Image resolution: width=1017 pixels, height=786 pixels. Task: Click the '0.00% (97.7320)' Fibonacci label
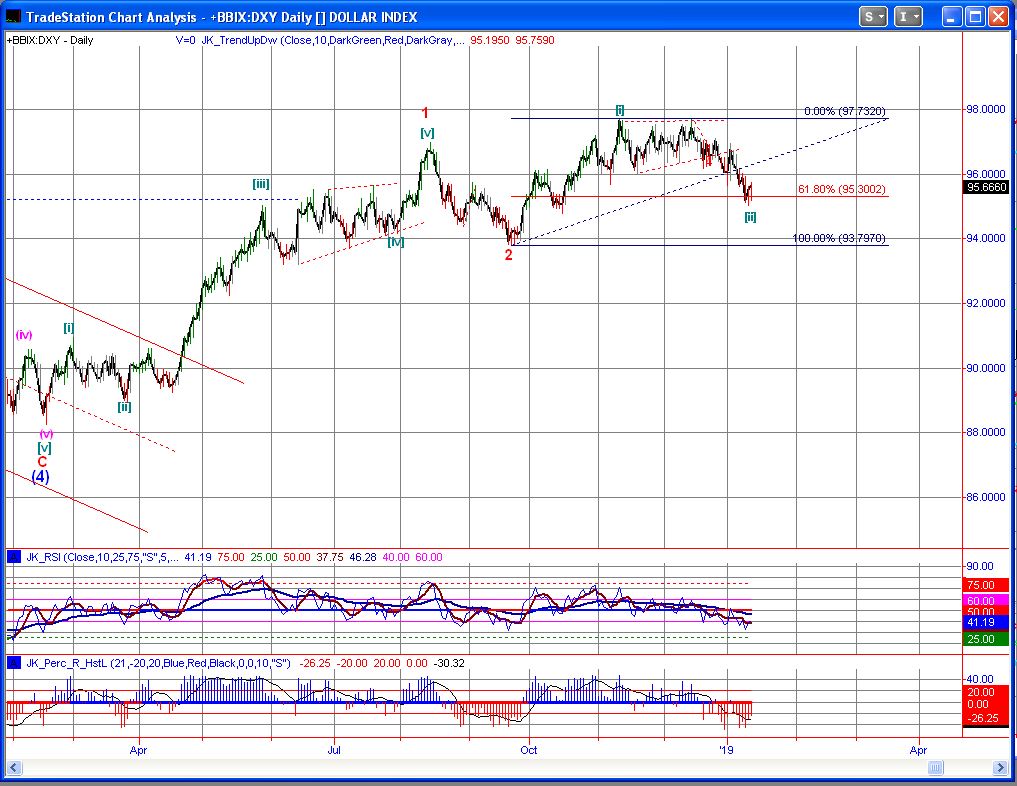(844, 112)
